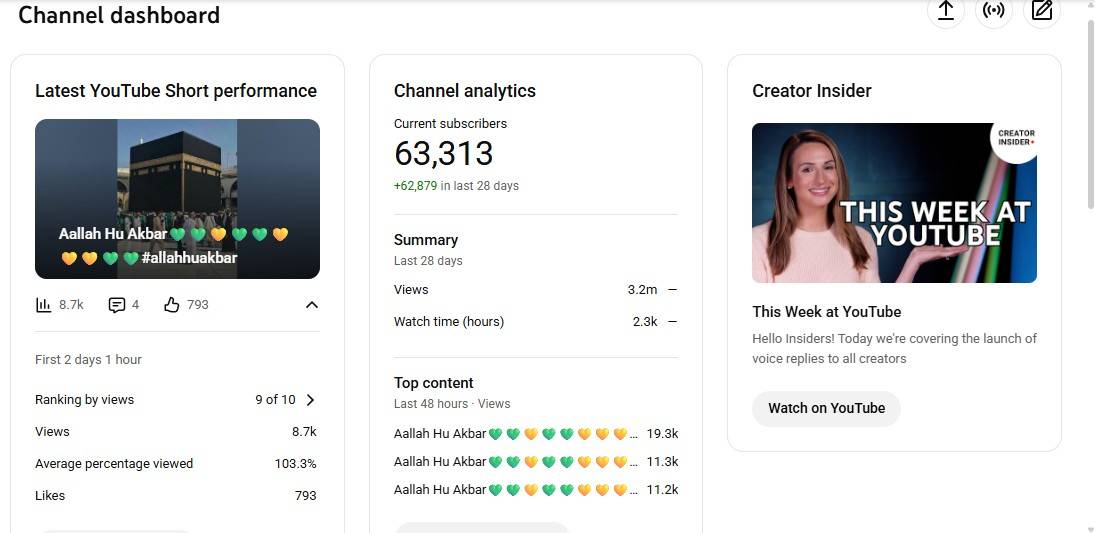Screen dimensions: 1095x533
Task: Open the ranking by views arrow
Action: click(x=310, y=400)
